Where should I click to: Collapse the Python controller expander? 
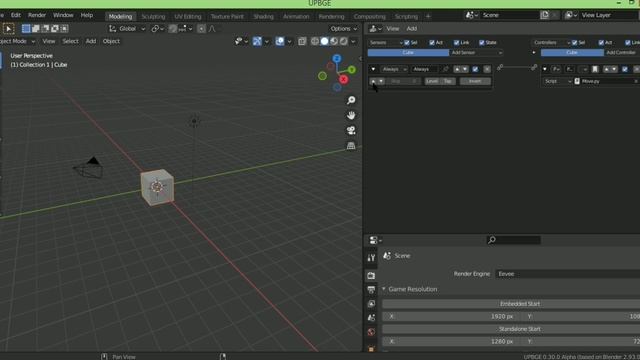(544, 69)
